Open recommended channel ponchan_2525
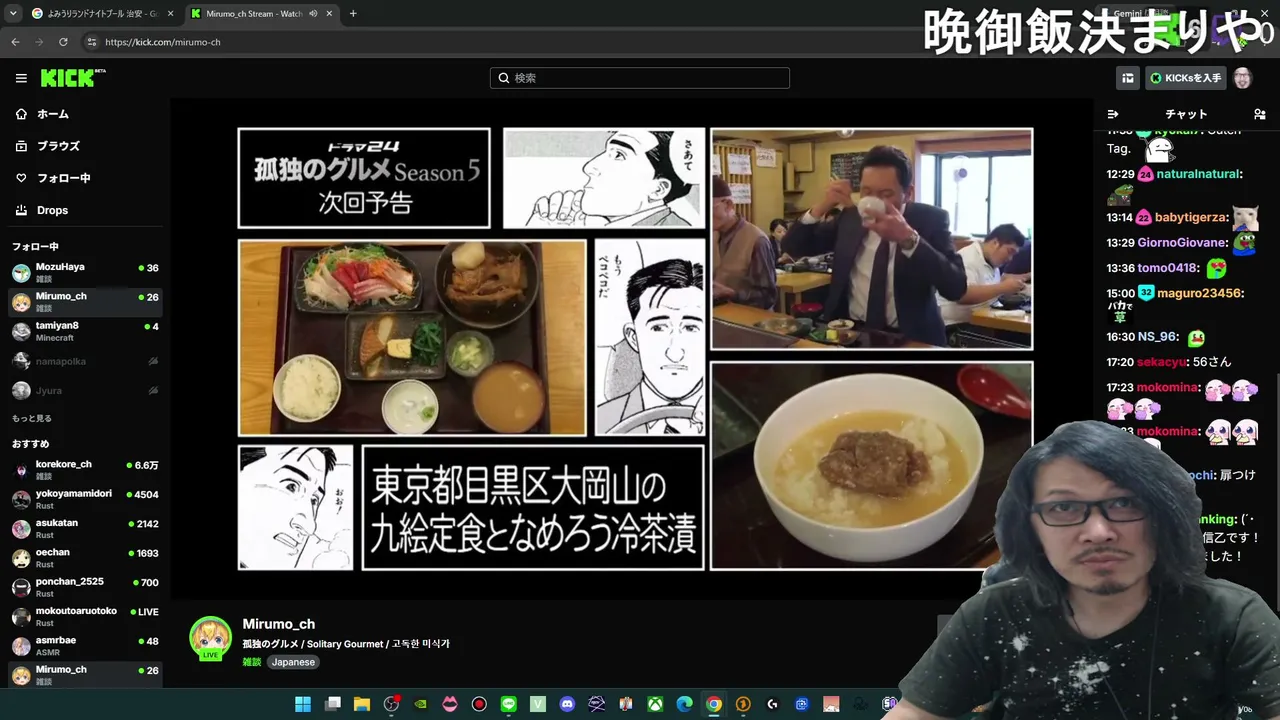 pos(85,586)
